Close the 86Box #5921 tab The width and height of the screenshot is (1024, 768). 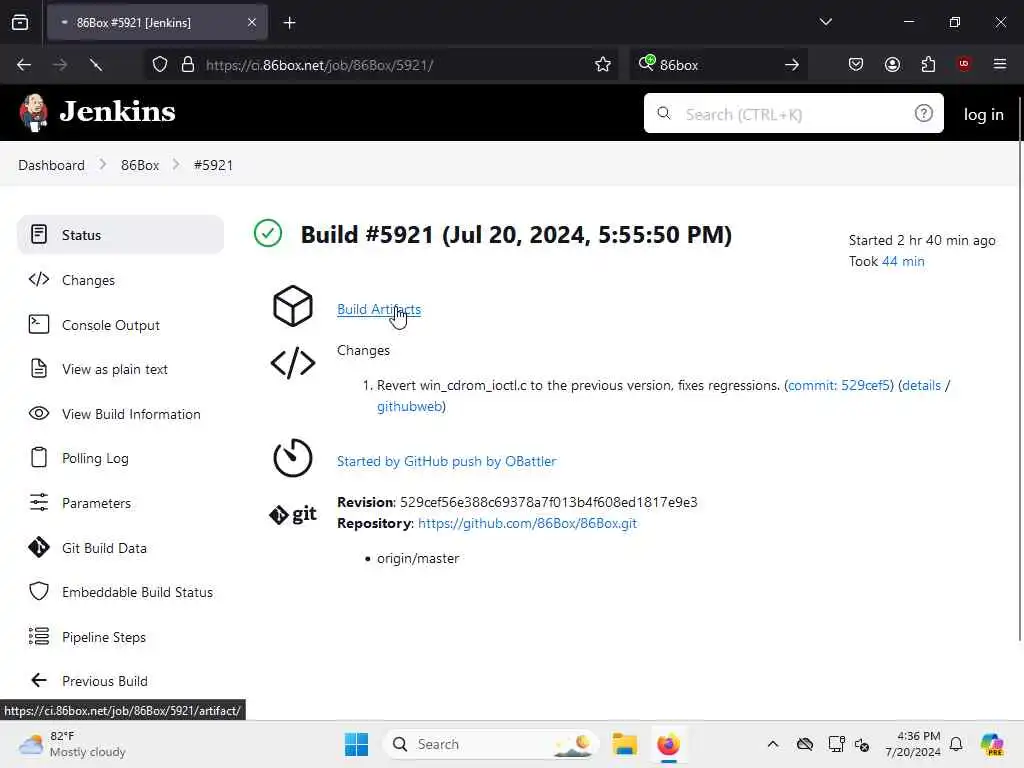[x=252, y=22]
